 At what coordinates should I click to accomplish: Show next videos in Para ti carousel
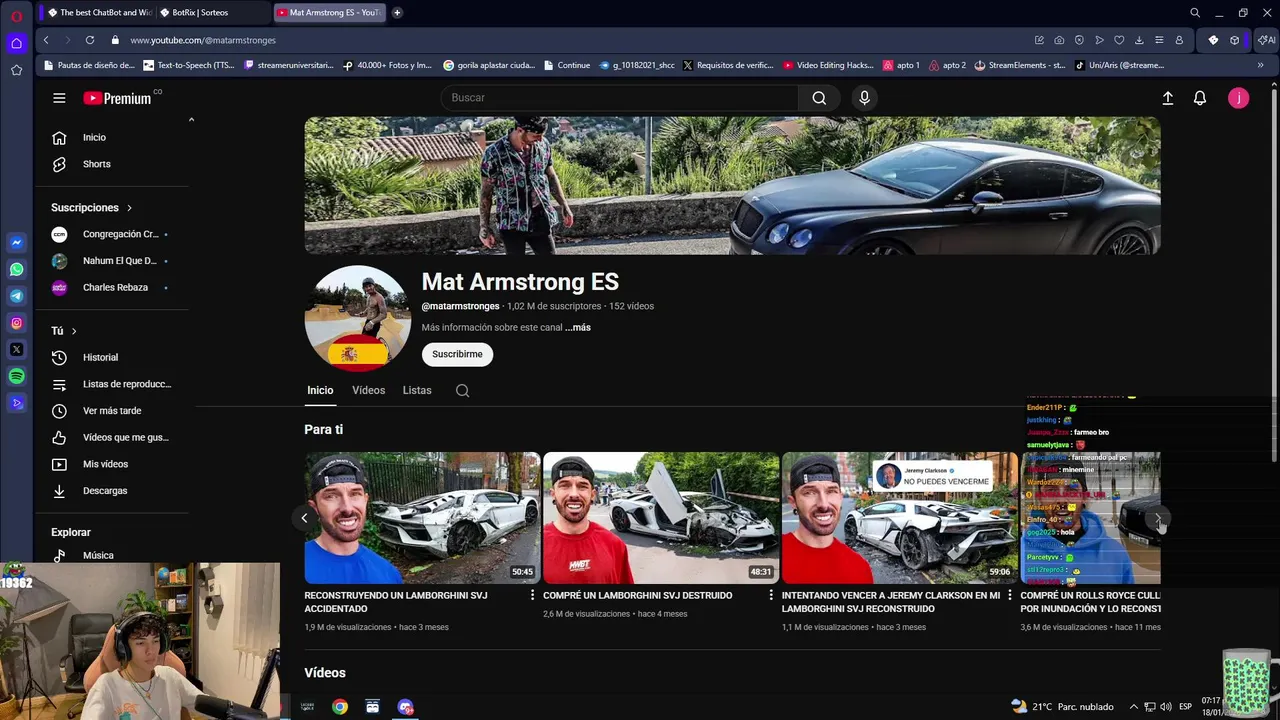pos(1158,518)
